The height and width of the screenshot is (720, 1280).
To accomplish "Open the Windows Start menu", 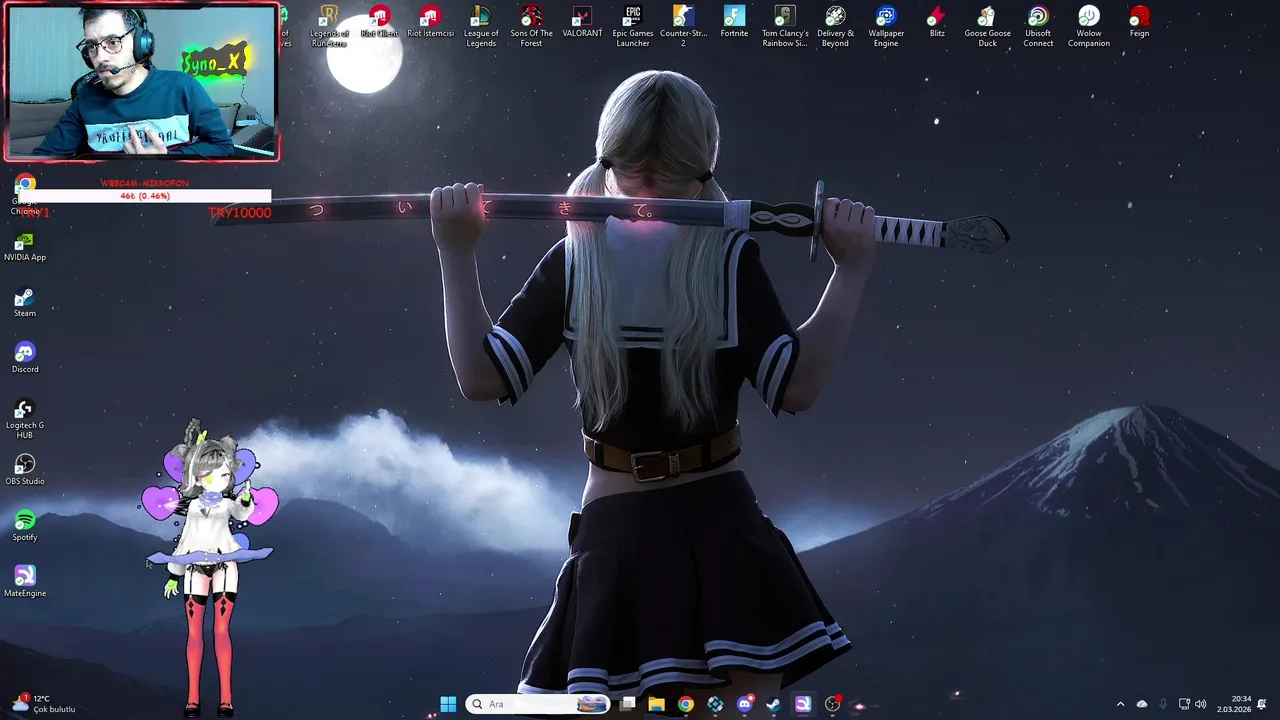I will tap(448, 704).
